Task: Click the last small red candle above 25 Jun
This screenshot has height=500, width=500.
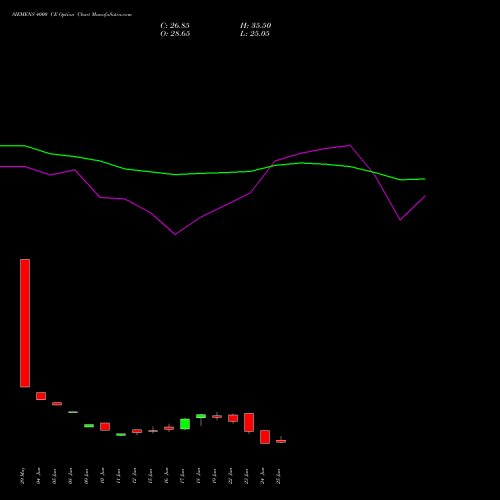Action: click(281, 441)
